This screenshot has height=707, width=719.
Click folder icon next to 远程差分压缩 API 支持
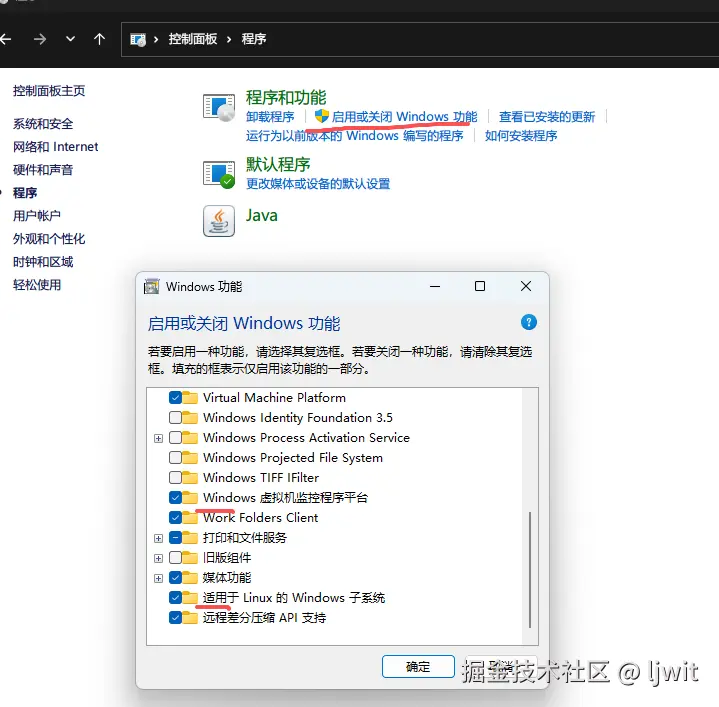190,618
